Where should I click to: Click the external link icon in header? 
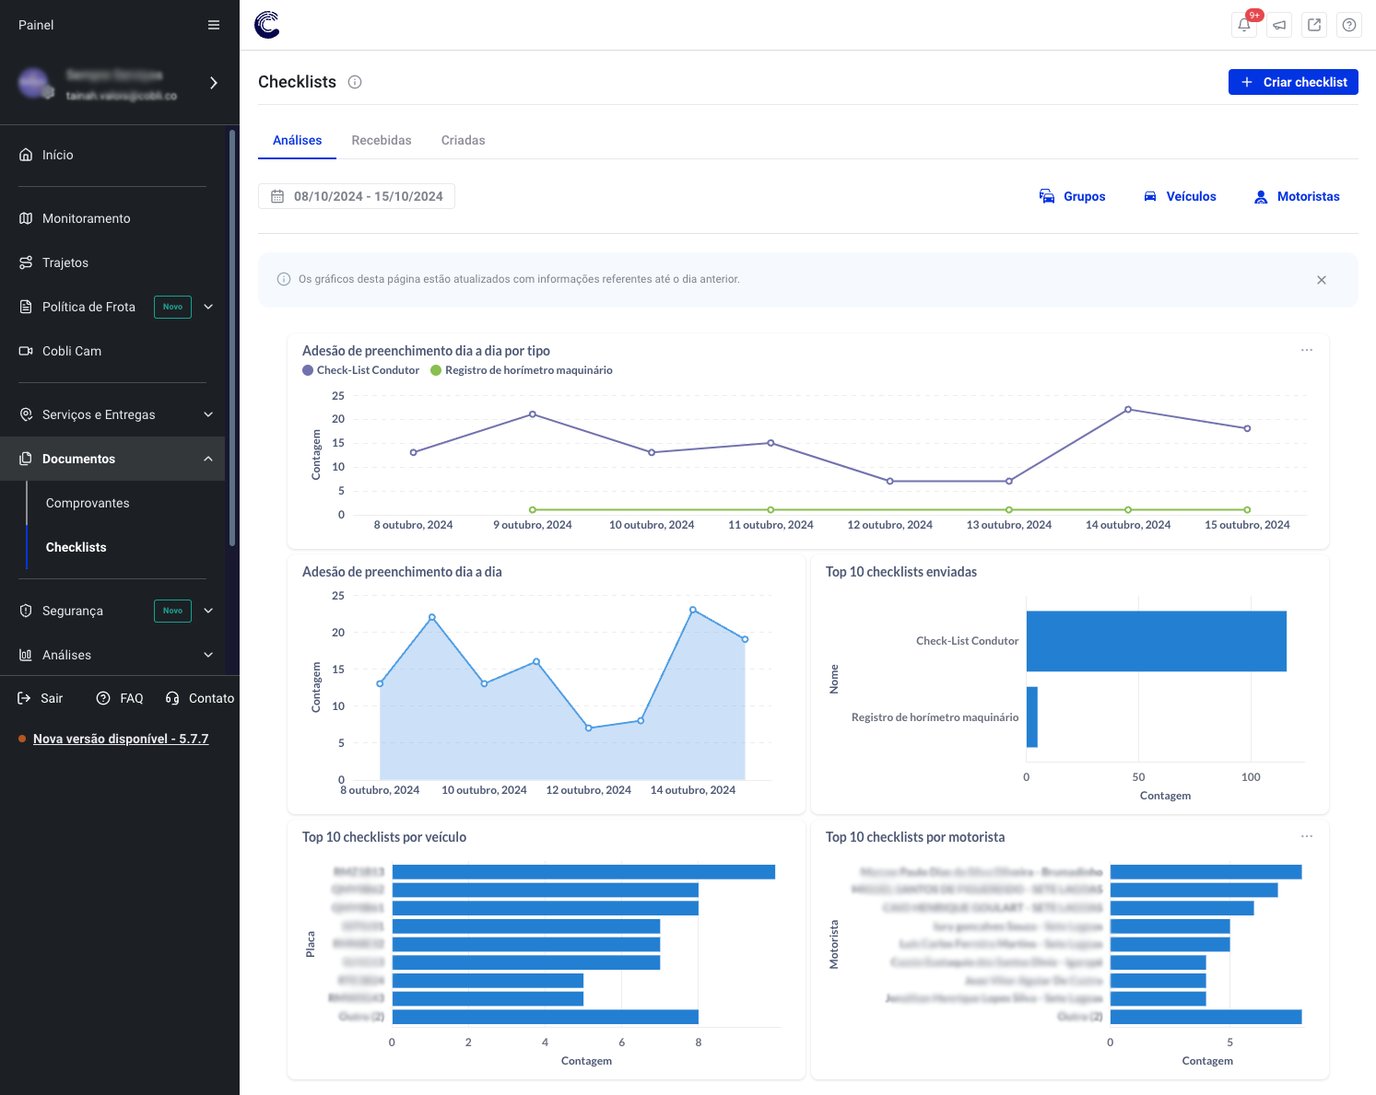[1314, 25]
